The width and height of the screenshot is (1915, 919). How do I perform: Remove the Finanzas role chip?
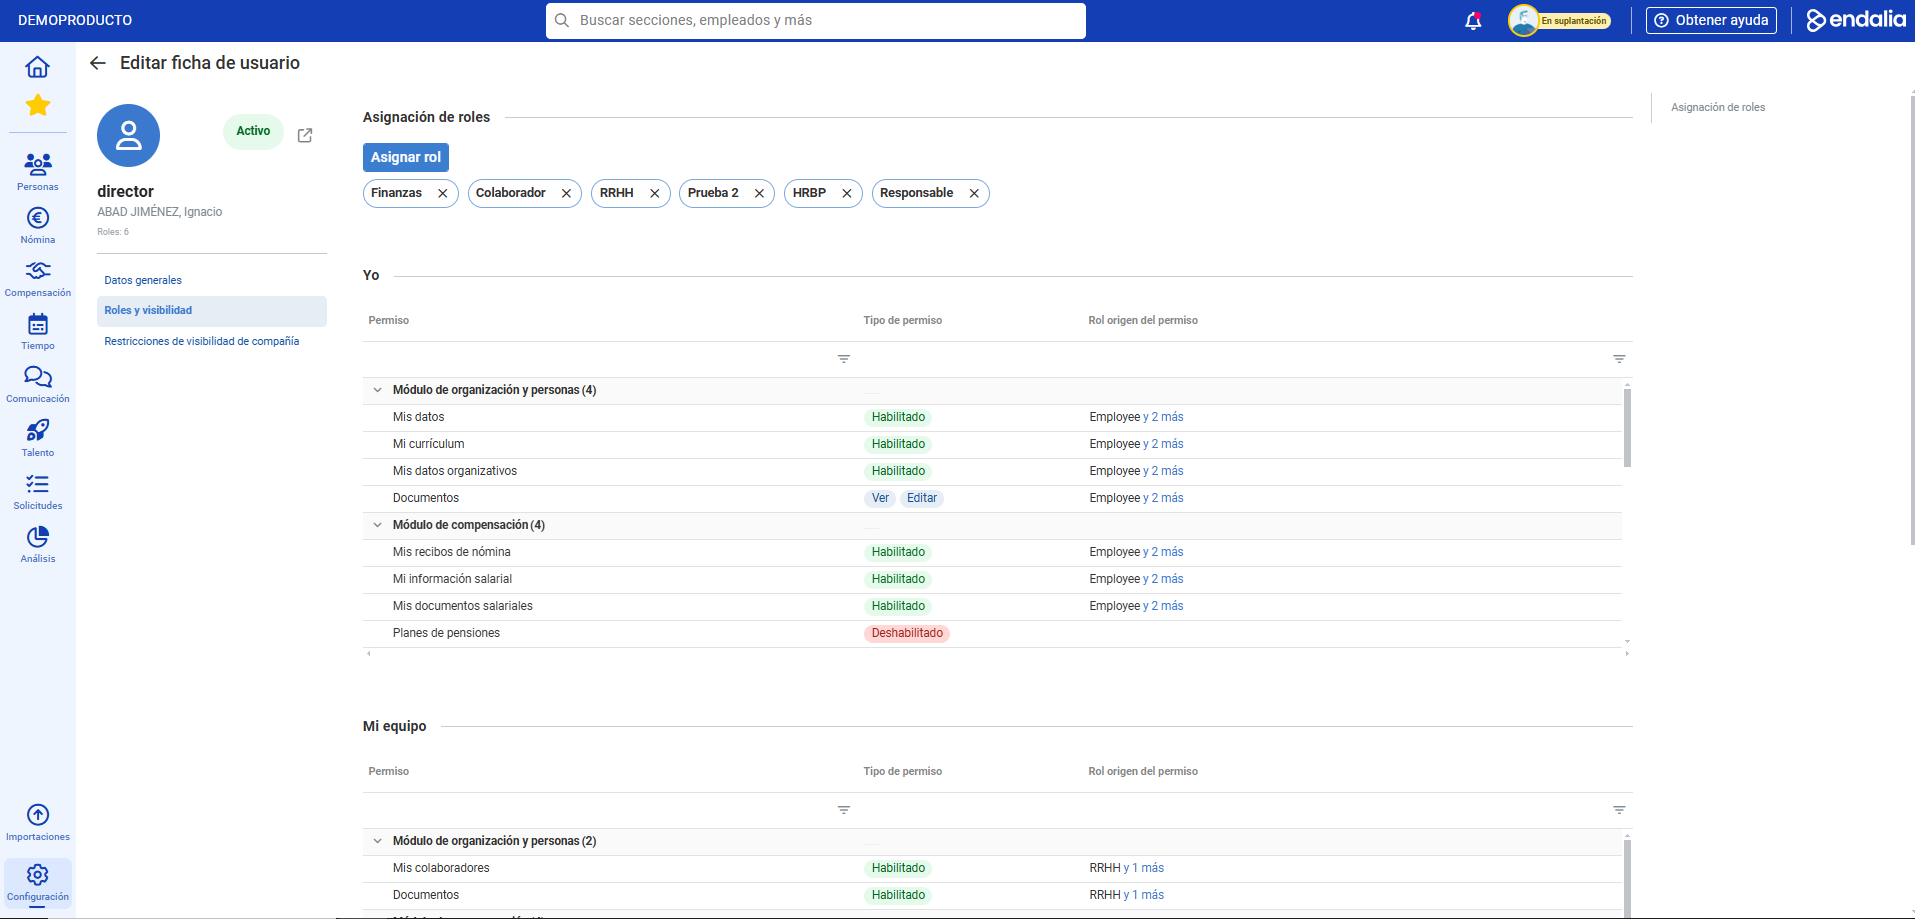coord(442,193)
